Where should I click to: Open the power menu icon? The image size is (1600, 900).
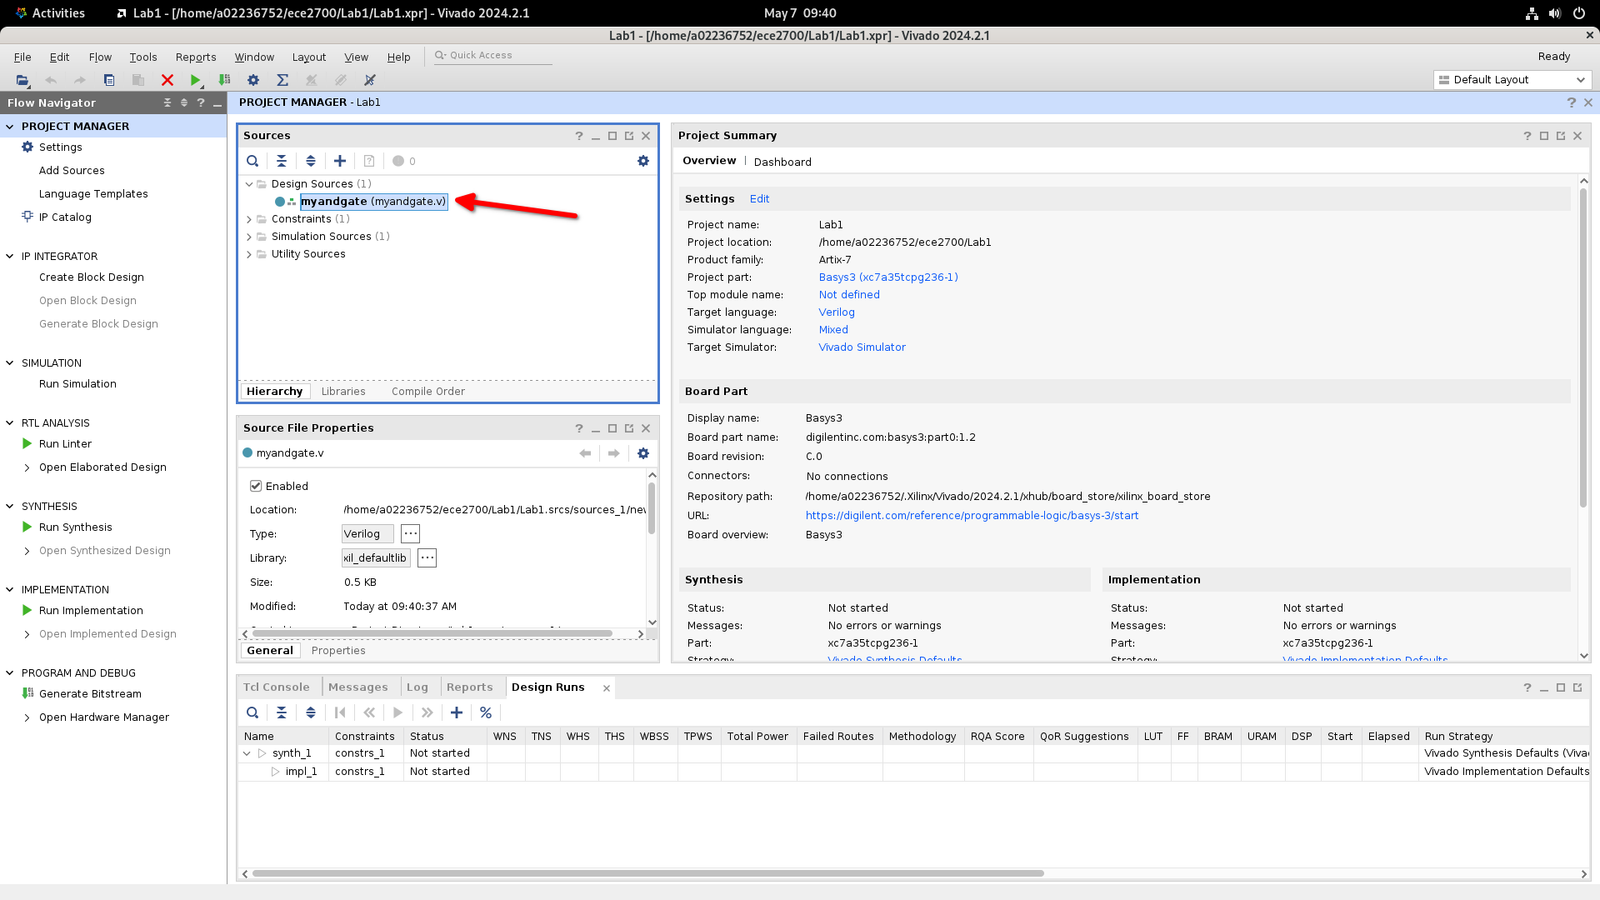[x=1579, y=13]
